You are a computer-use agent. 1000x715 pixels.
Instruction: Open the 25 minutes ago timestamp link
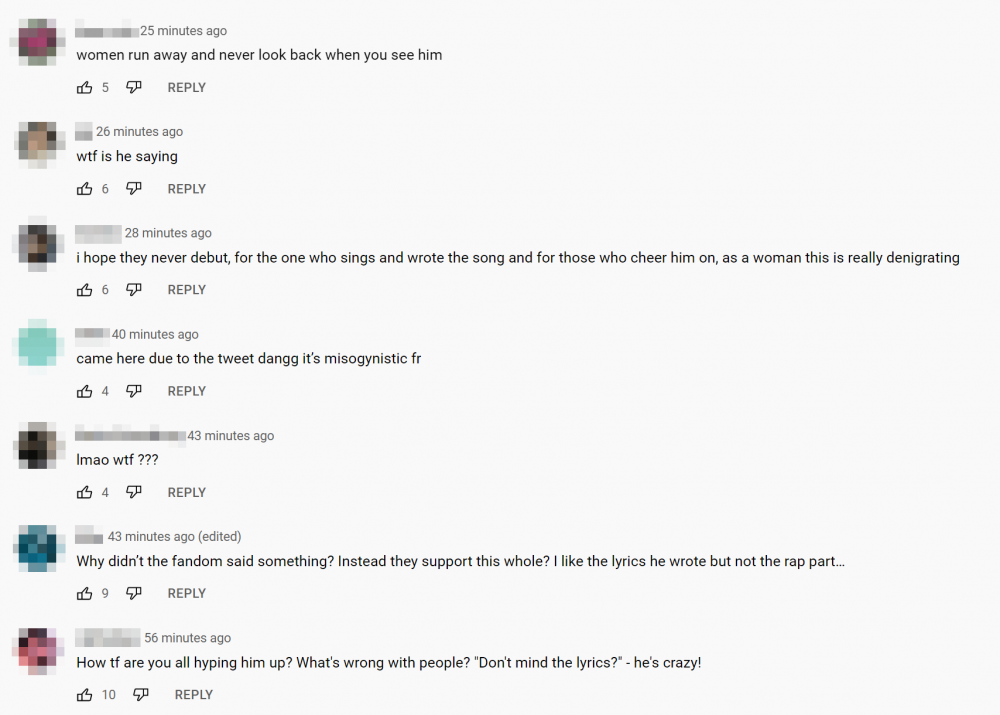tap(183, 31)
